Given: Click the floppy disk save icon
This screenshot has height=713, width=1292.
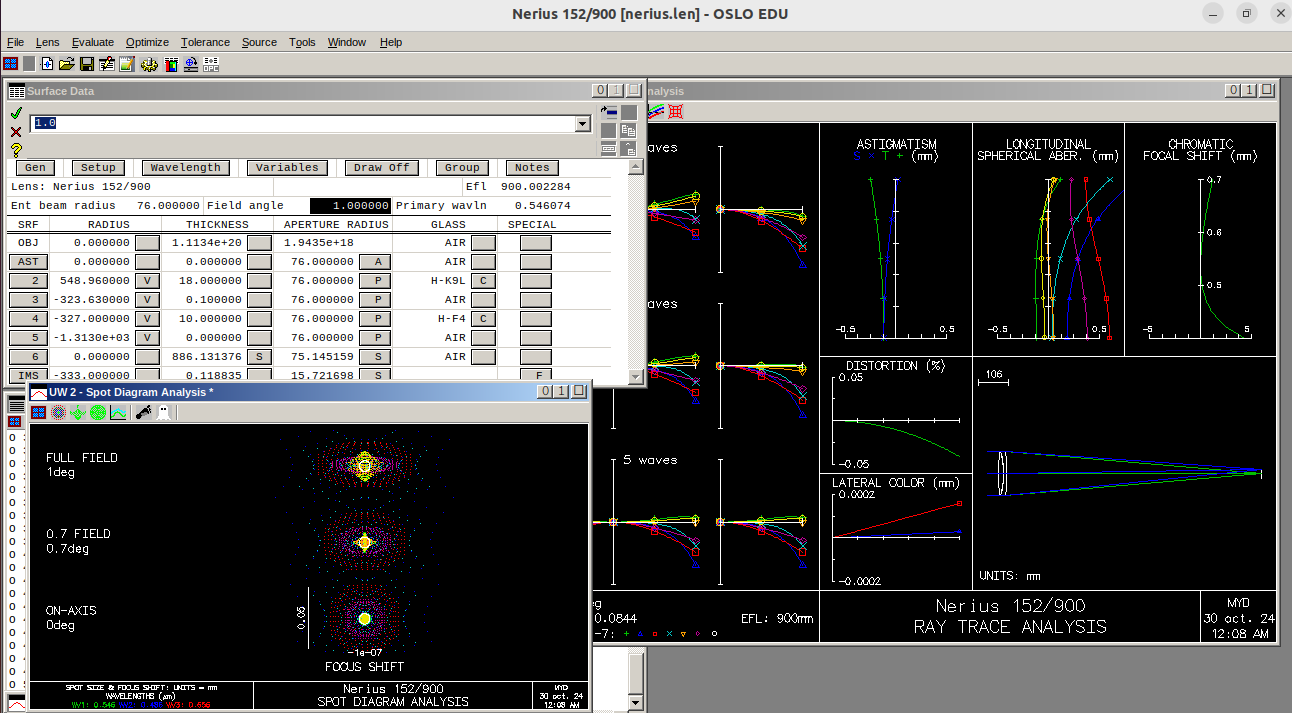Looking at the screenshot, I should [x=87, y=64].
